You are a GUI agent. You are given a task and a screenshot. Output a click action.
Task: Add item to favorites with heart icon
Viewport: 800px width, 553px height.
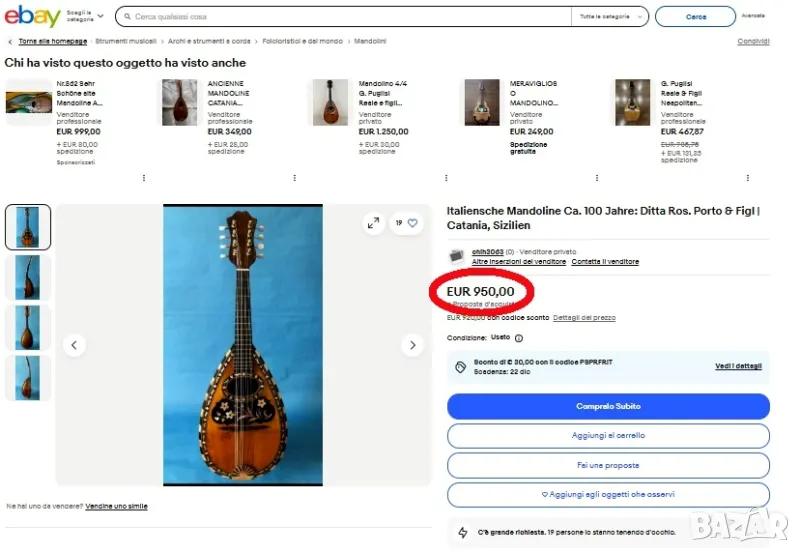point(412,223)
